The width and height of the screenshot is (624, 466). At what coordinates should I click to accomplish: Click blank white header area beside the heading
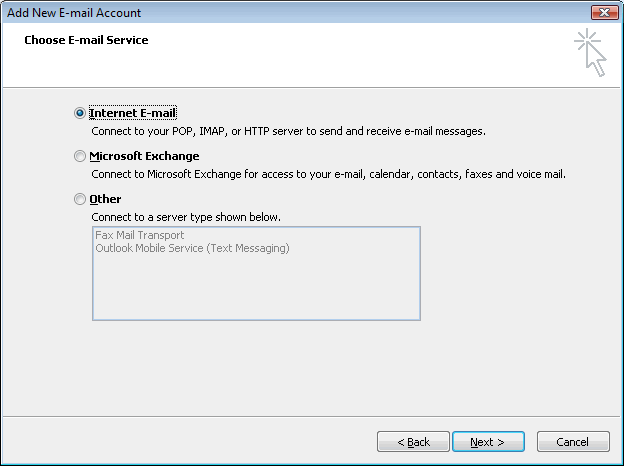(350, 55)
